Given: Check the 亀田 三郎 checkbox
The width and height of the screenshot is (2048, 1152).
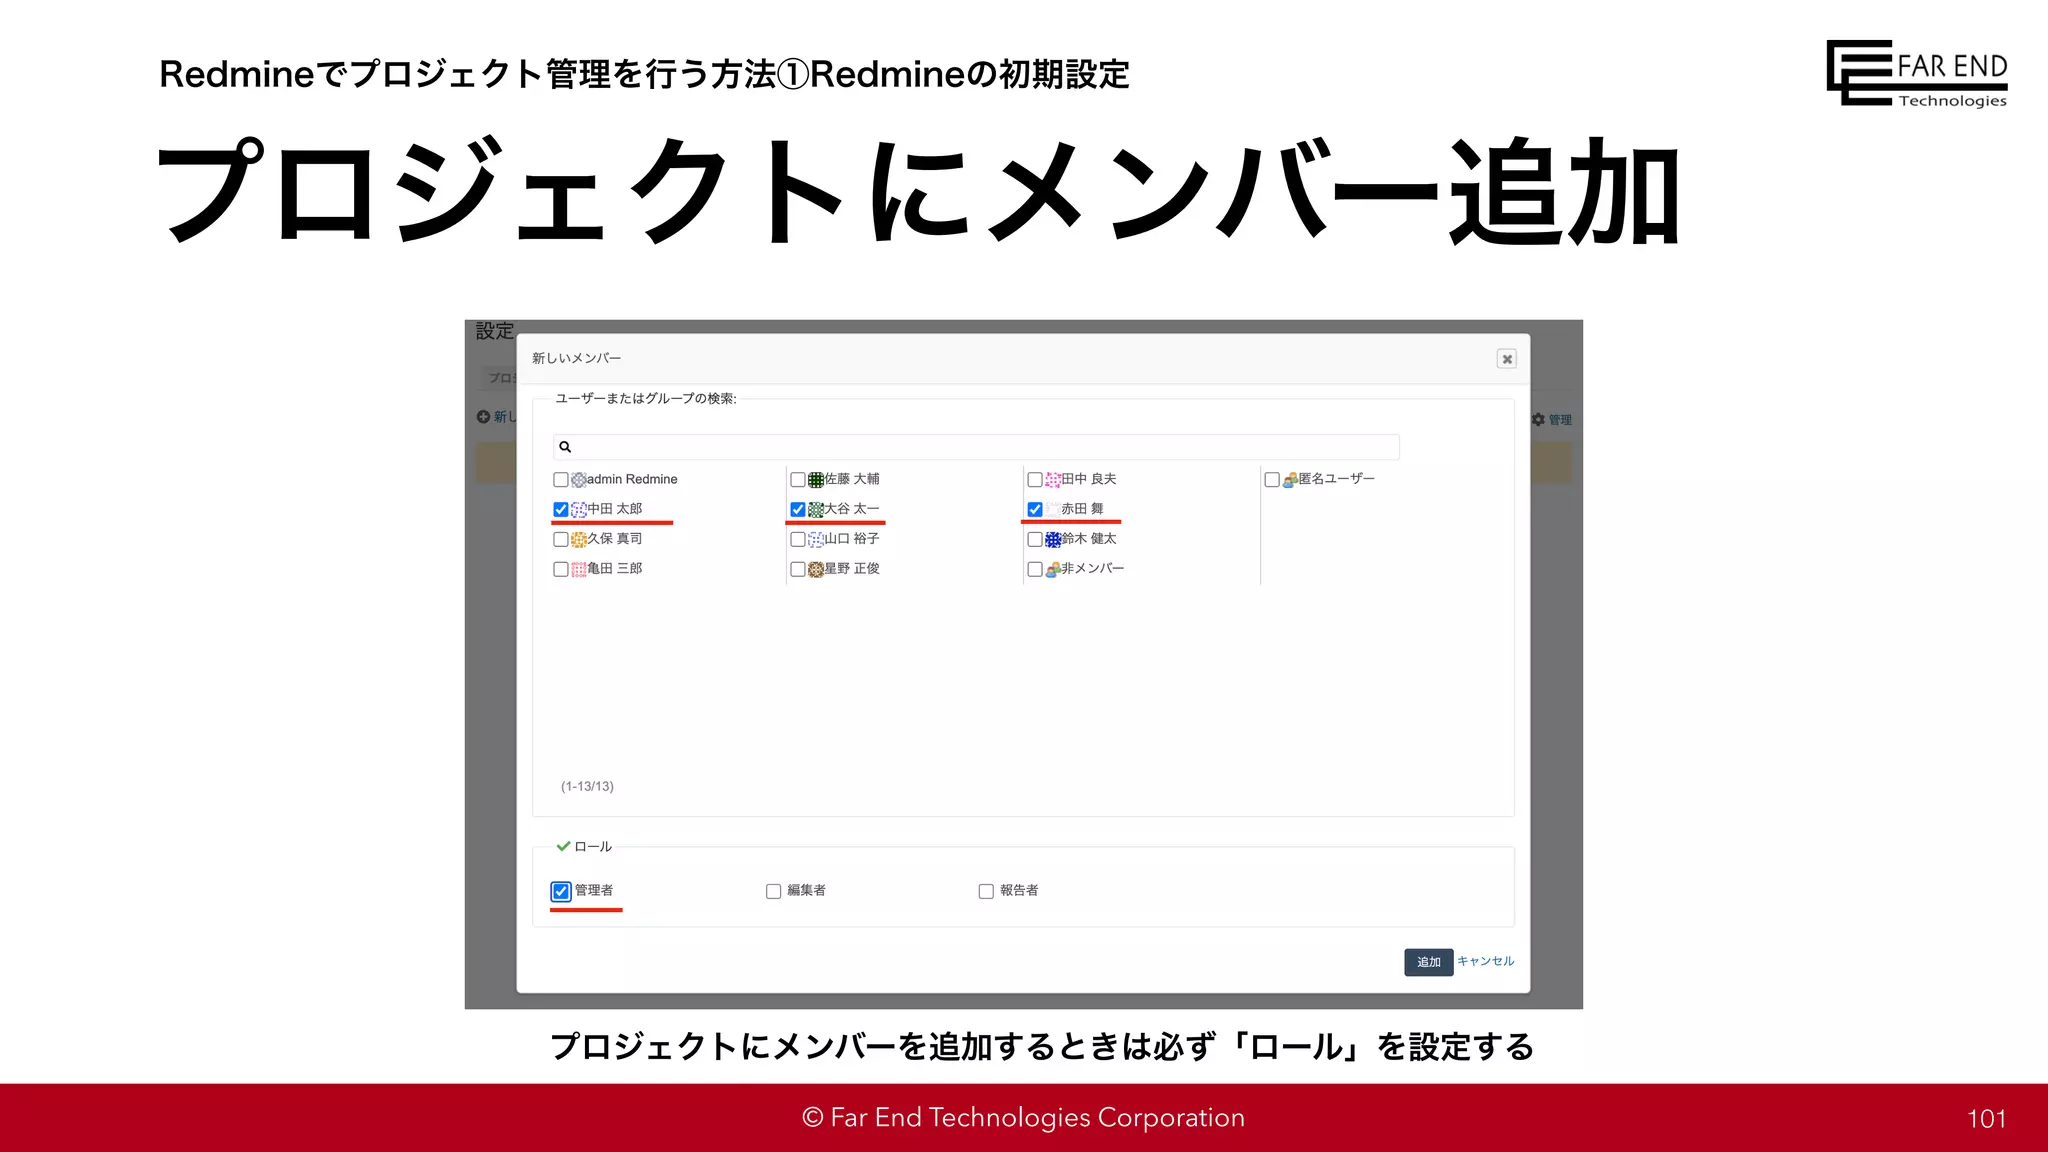Looking at the screenshot, I should 561,569.
